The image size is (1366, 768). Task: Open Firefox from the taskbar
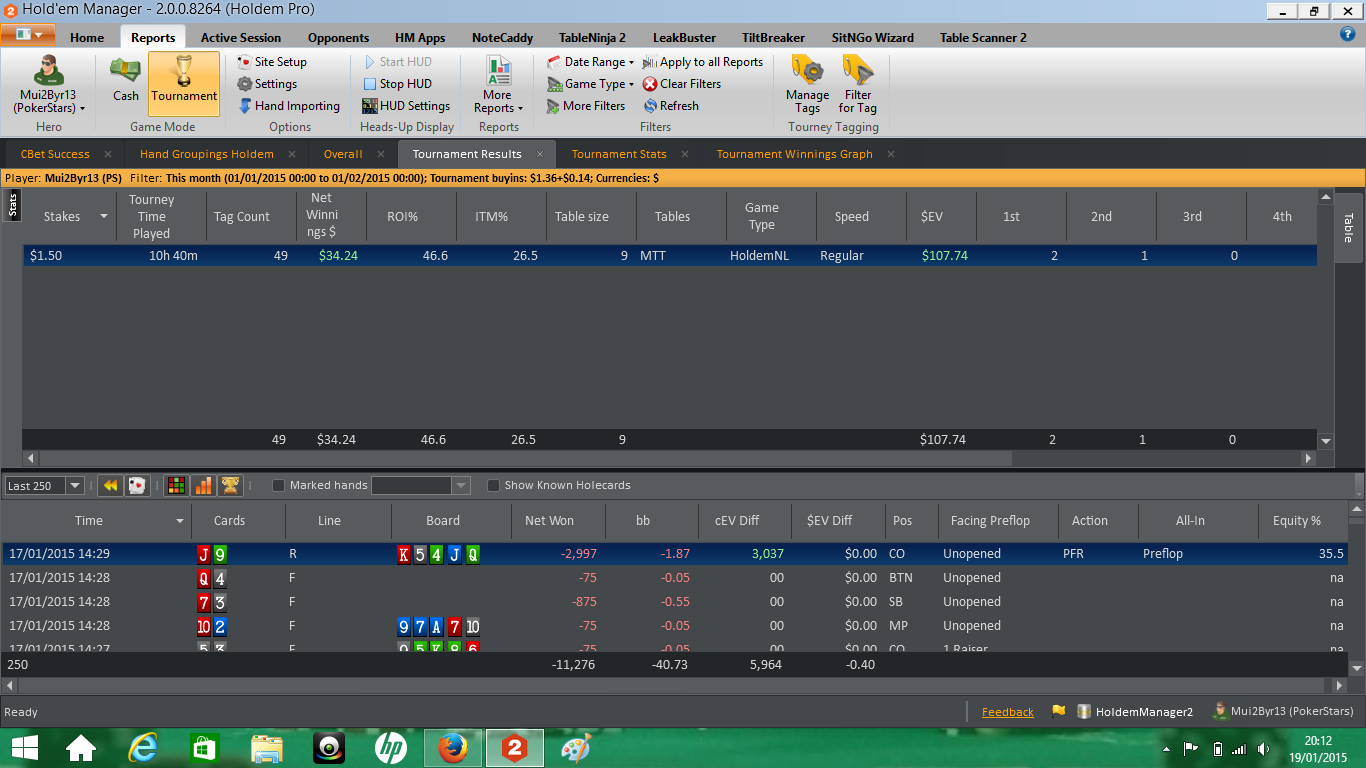(453, 748)
